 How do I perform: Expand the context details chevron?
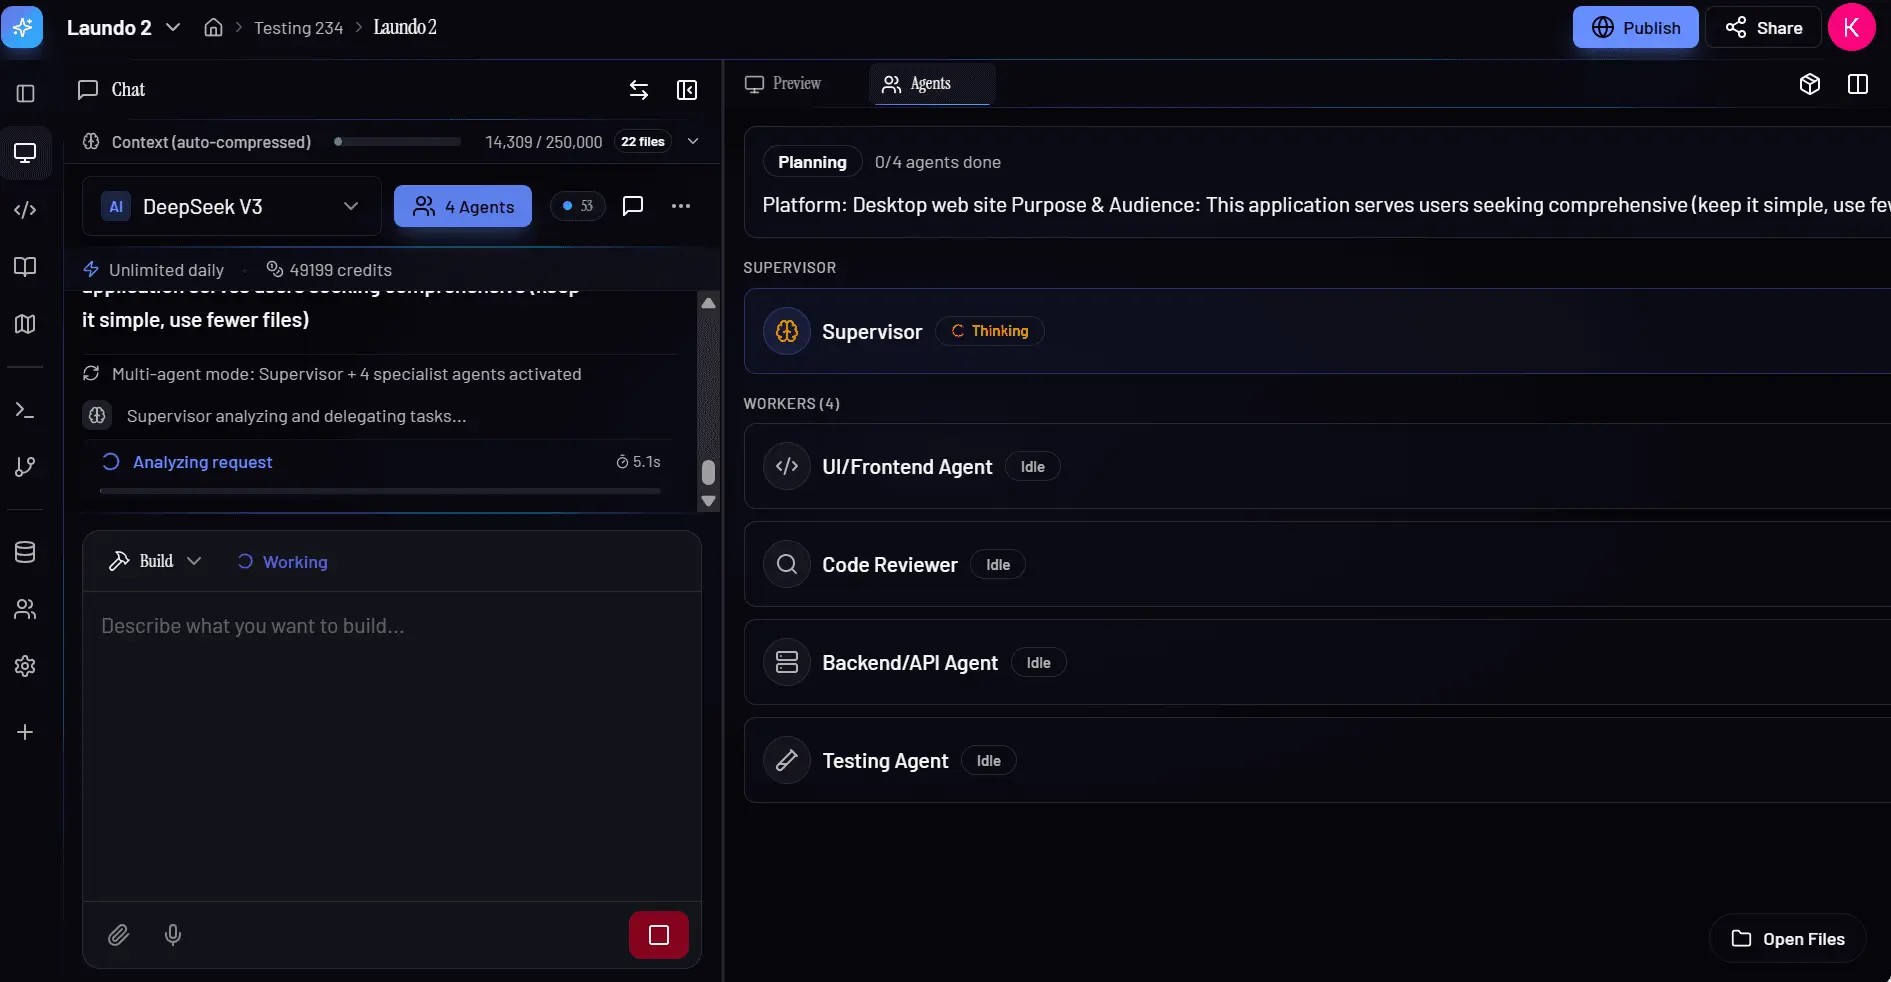coord(693,141)
